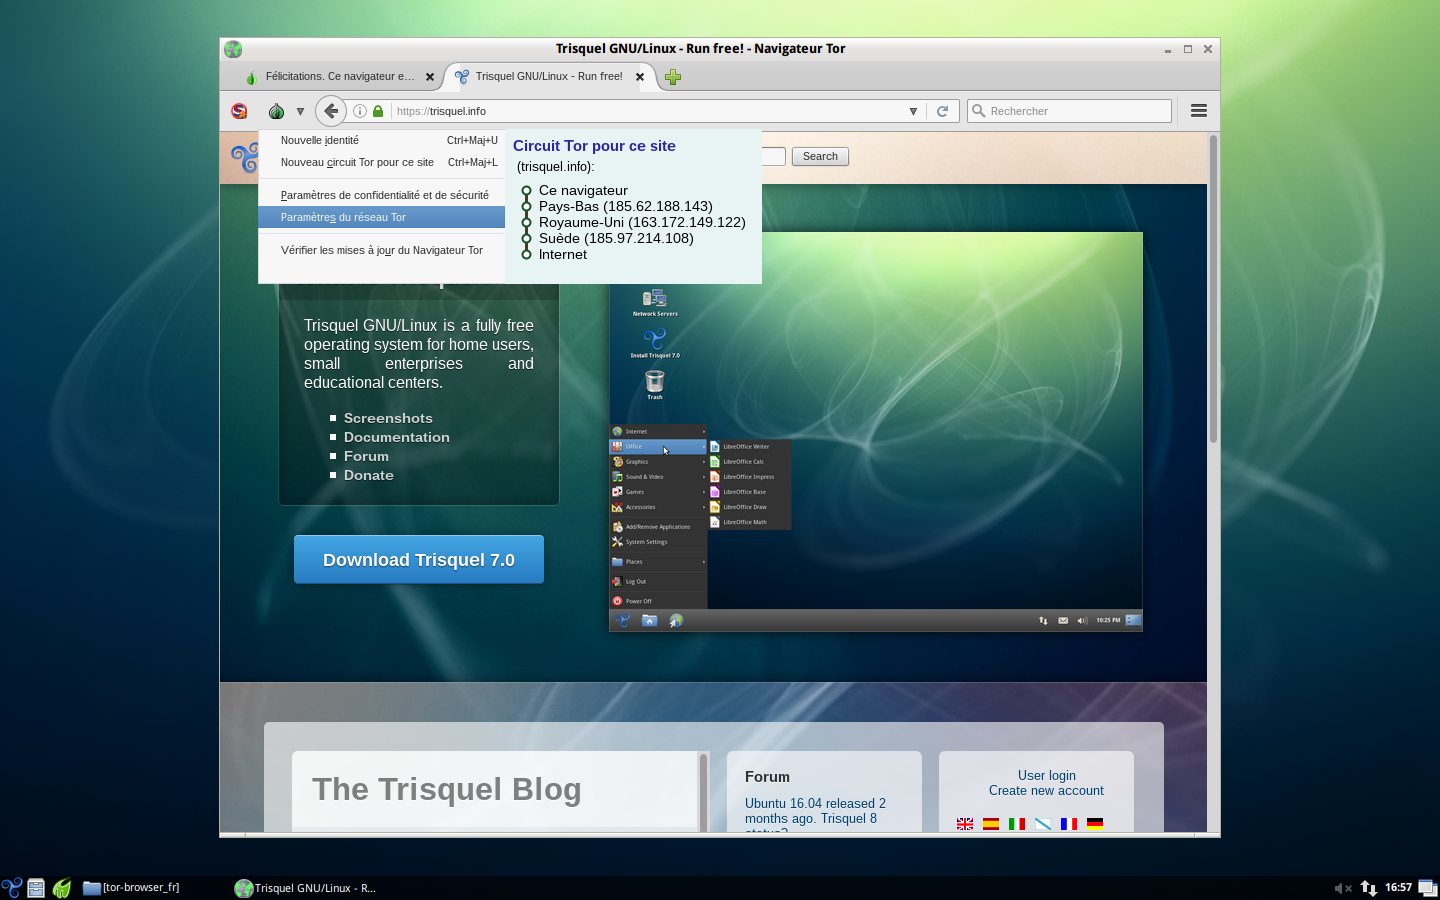Open the URL history dropdown arrow
This screenshot has width=1440, height=900.
point(913,111)
